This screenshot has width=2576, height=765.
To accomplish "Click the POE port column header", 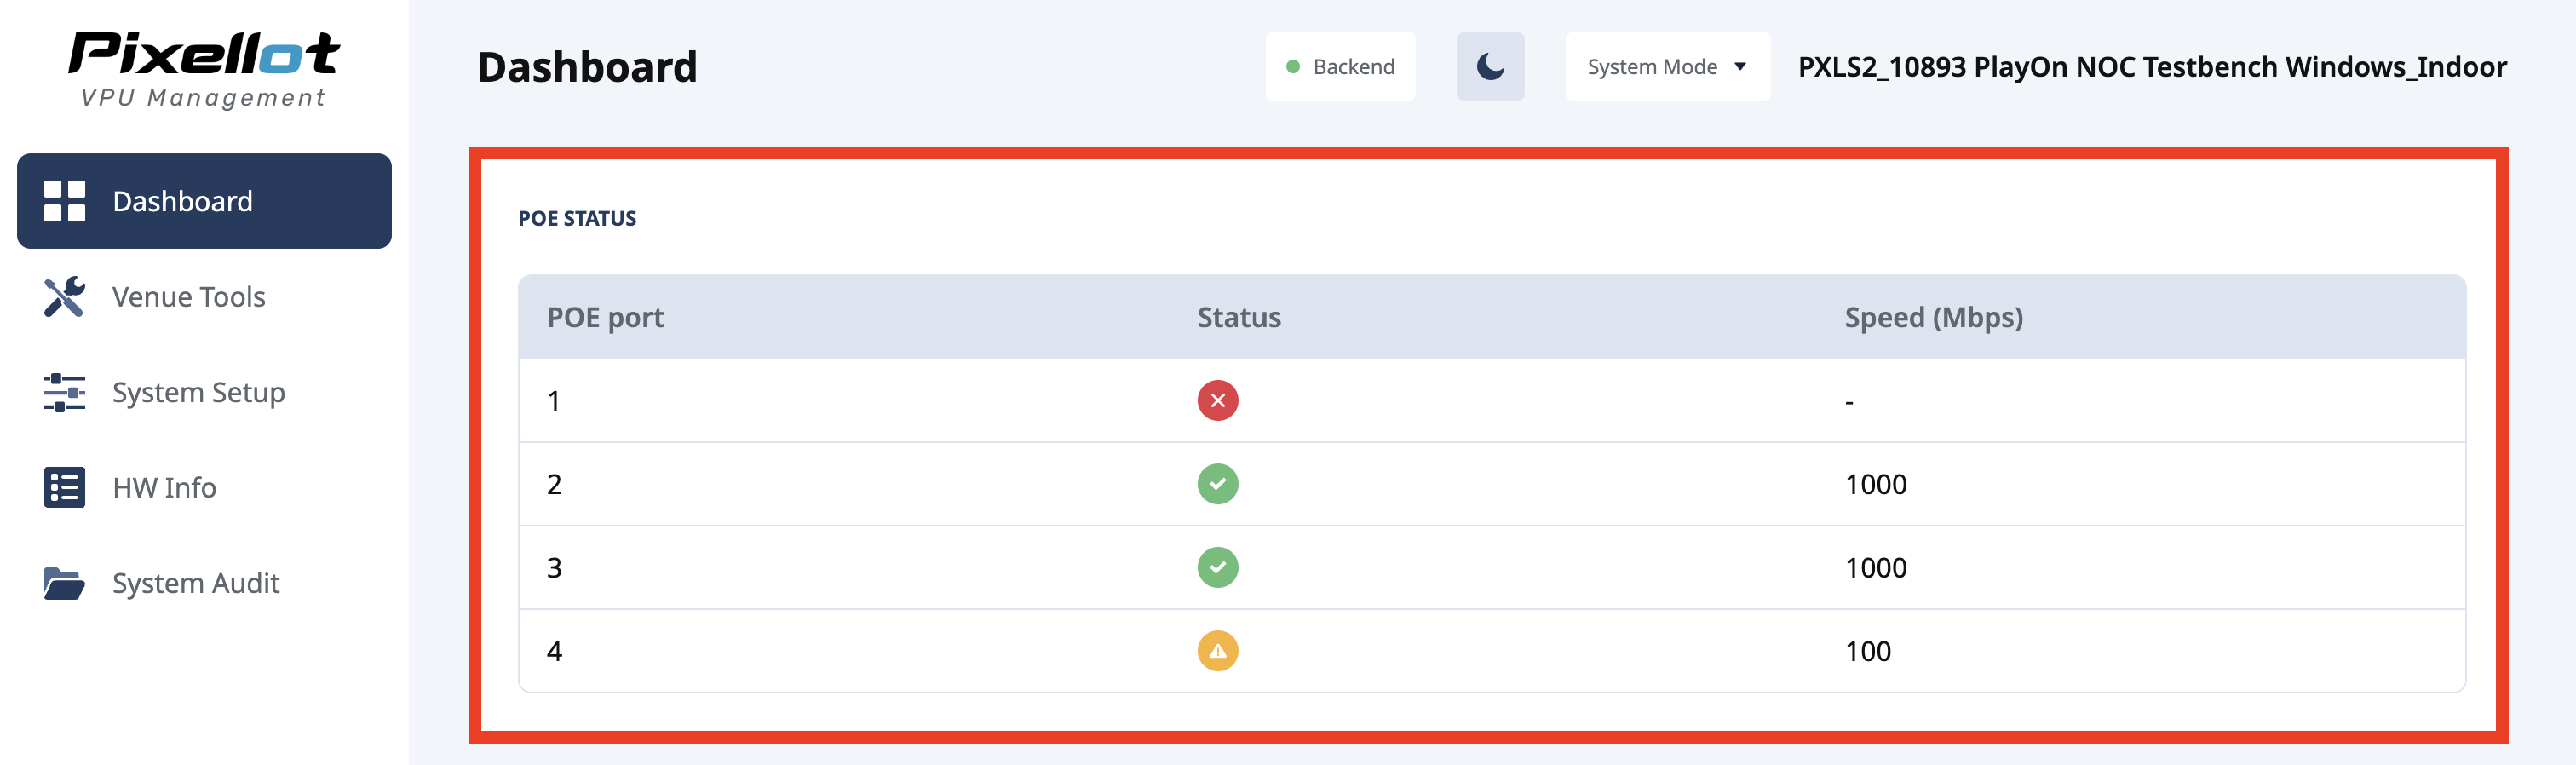I will click(605, 318).
